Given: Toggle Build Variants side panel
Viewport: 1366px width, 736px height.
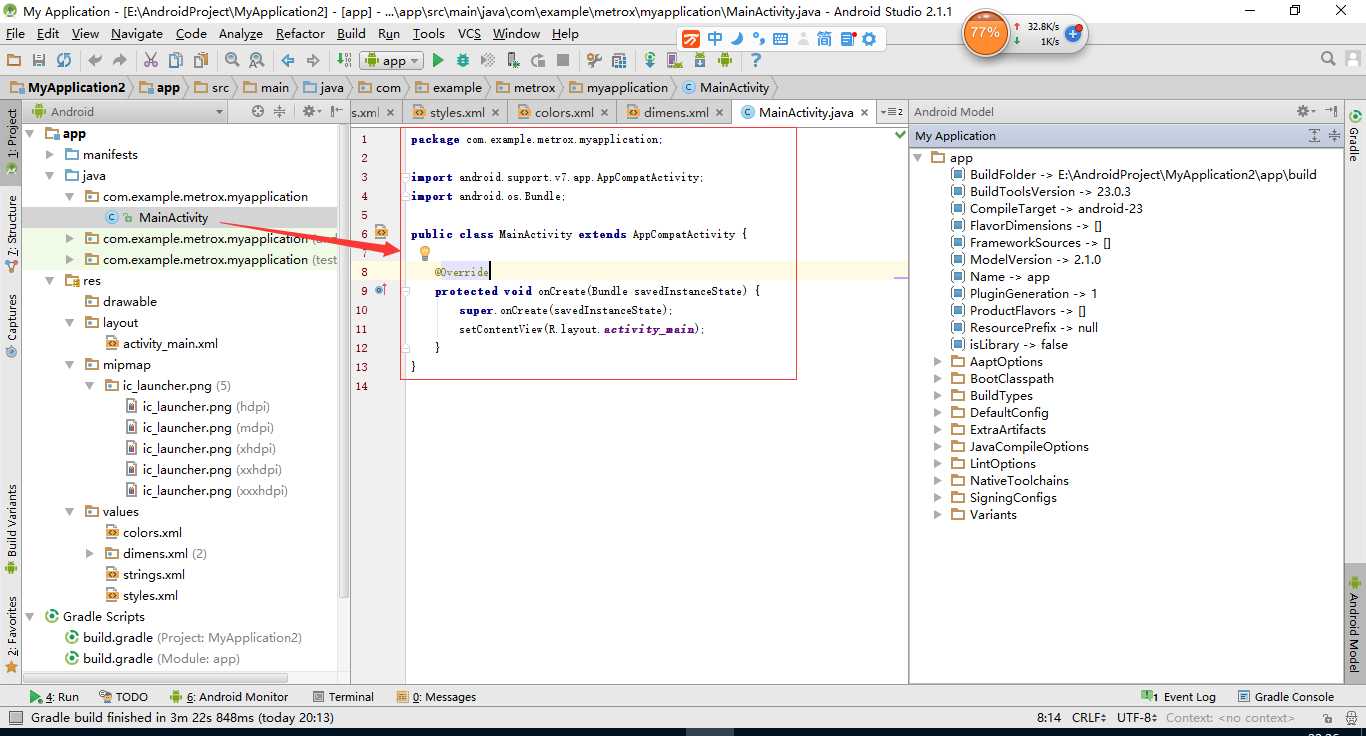Looking at the screenshot, I should pyautogui.click(x=11, y=528).
